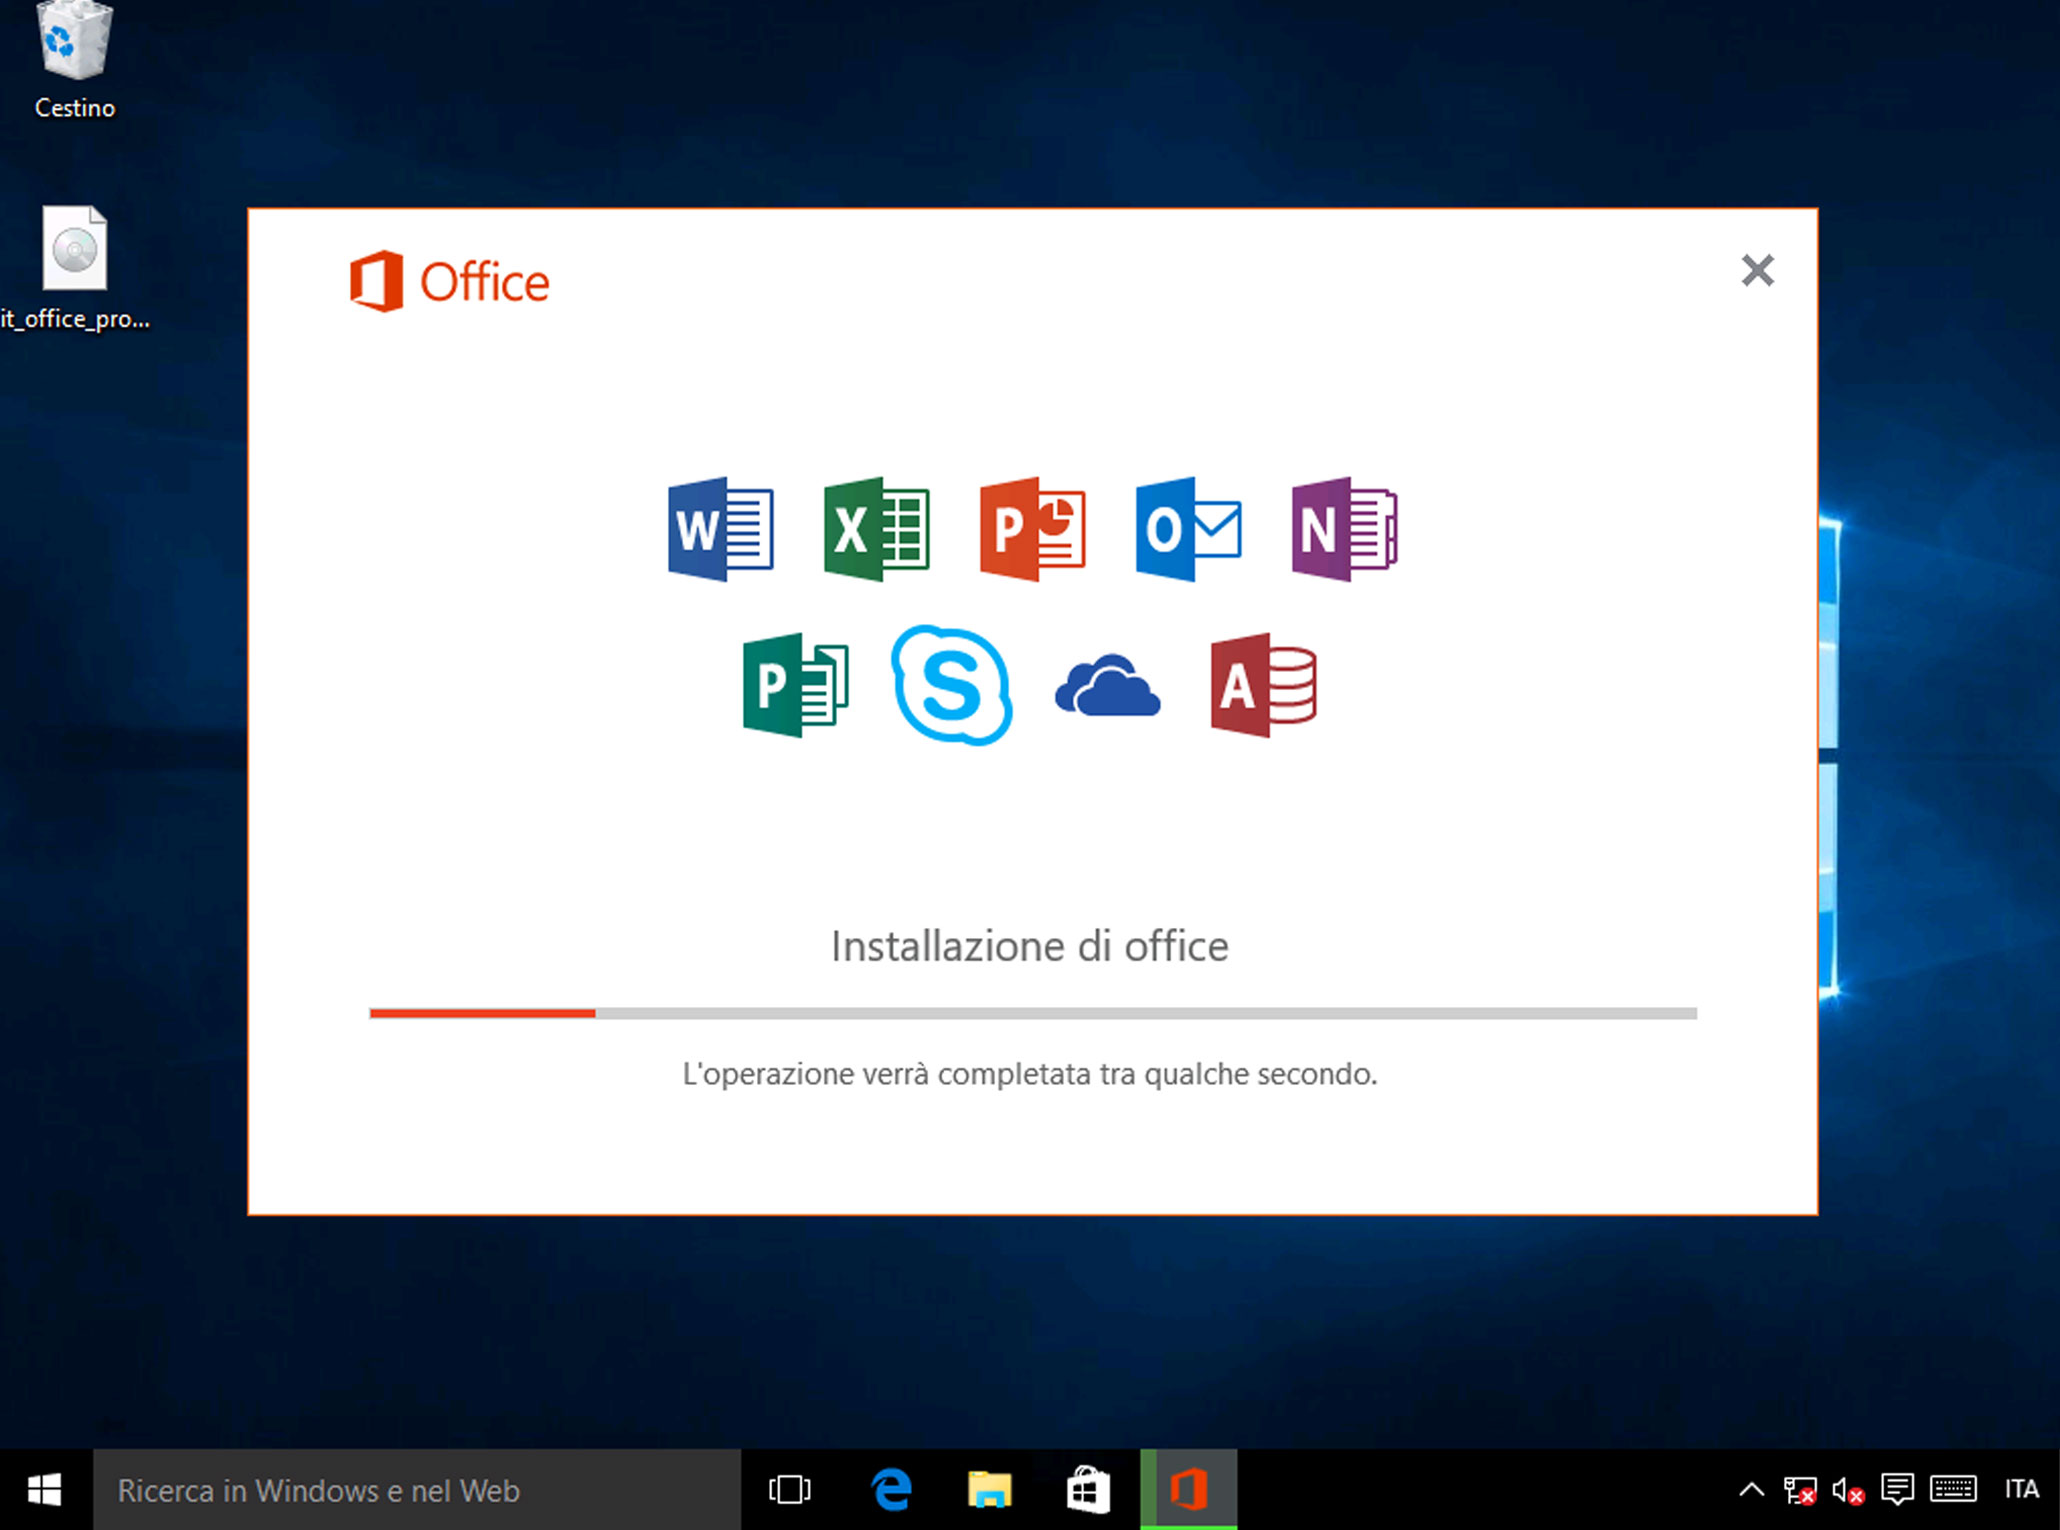Click the OneNote icon in the installer

coord(1344,529)
